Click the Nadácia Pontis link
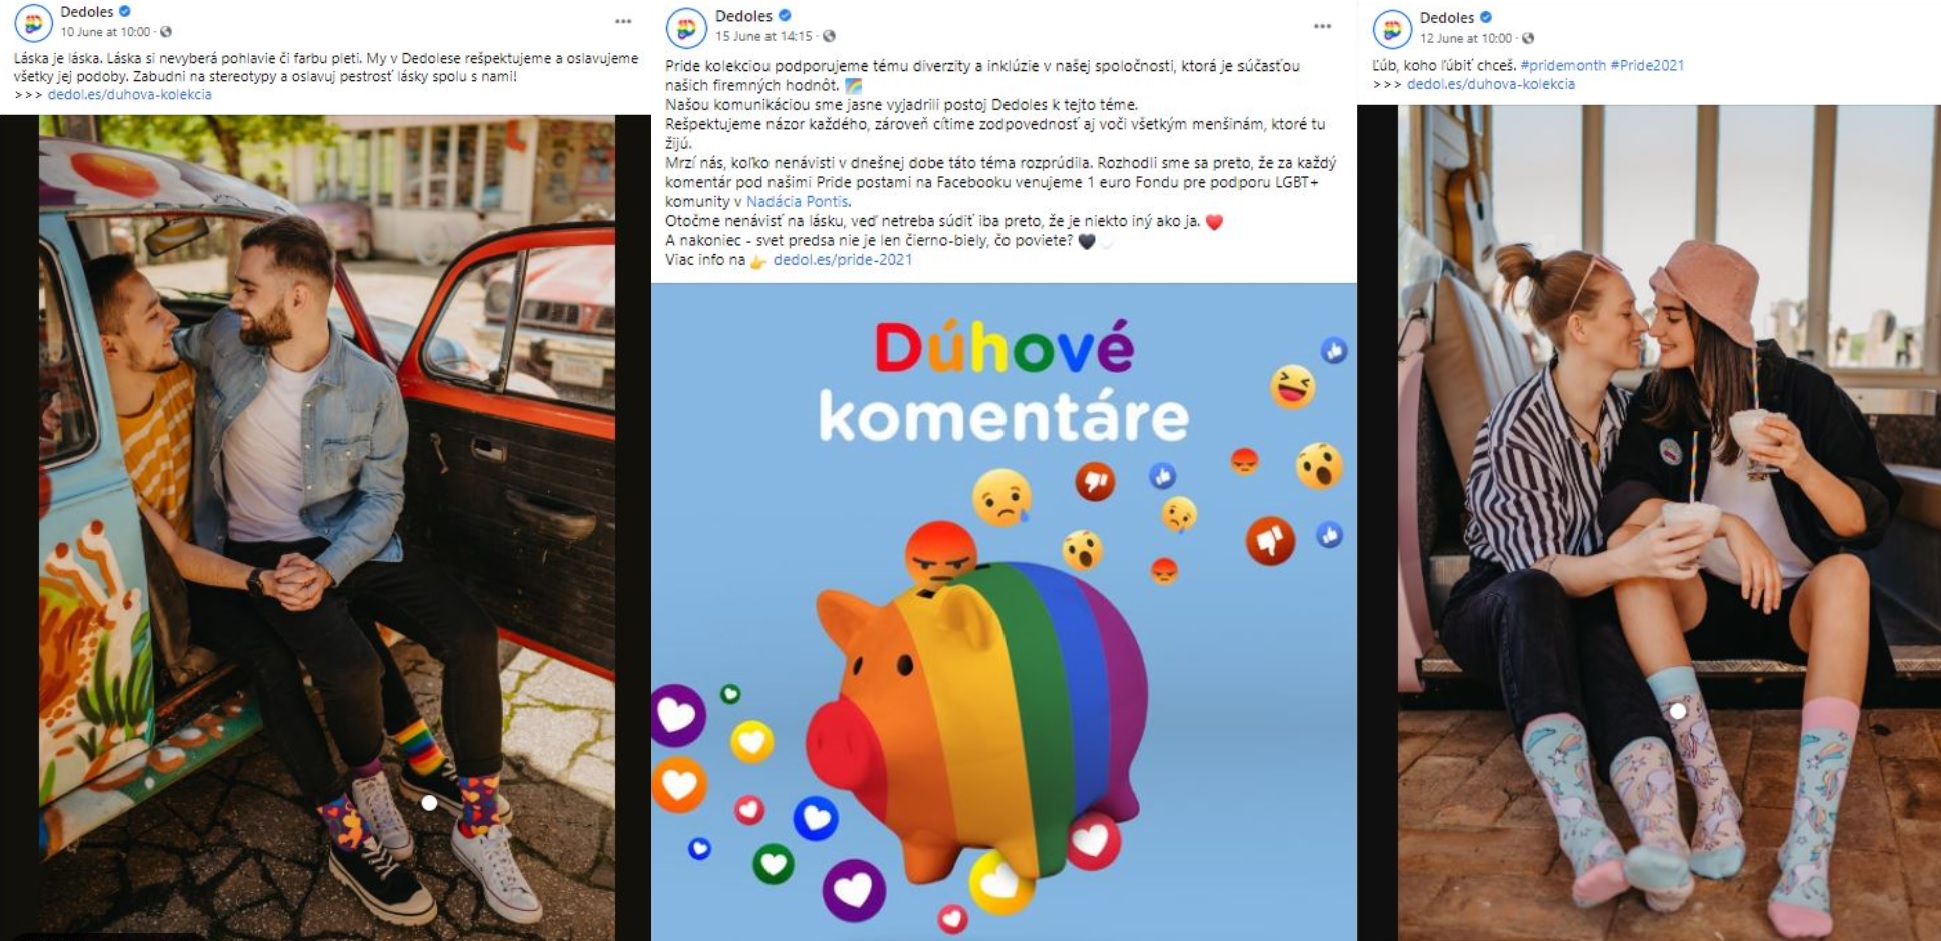1941x941 pixels. point(797,201)
